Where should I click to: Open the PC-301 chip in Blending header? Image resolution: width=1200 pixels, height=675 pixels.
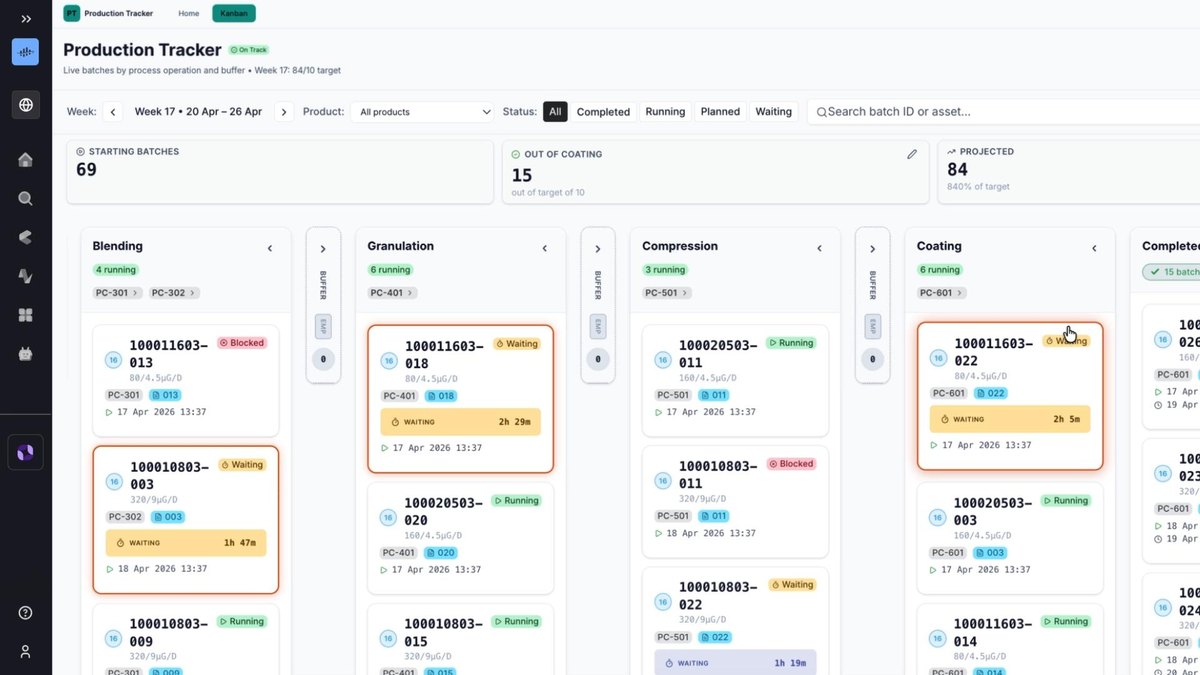click(x=118, y=293)
